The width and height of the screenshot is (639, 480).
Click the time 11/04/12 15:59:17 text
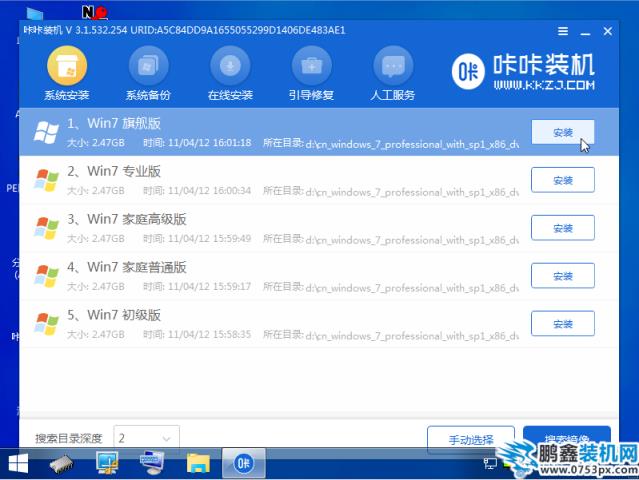click(x=197, y=286)
